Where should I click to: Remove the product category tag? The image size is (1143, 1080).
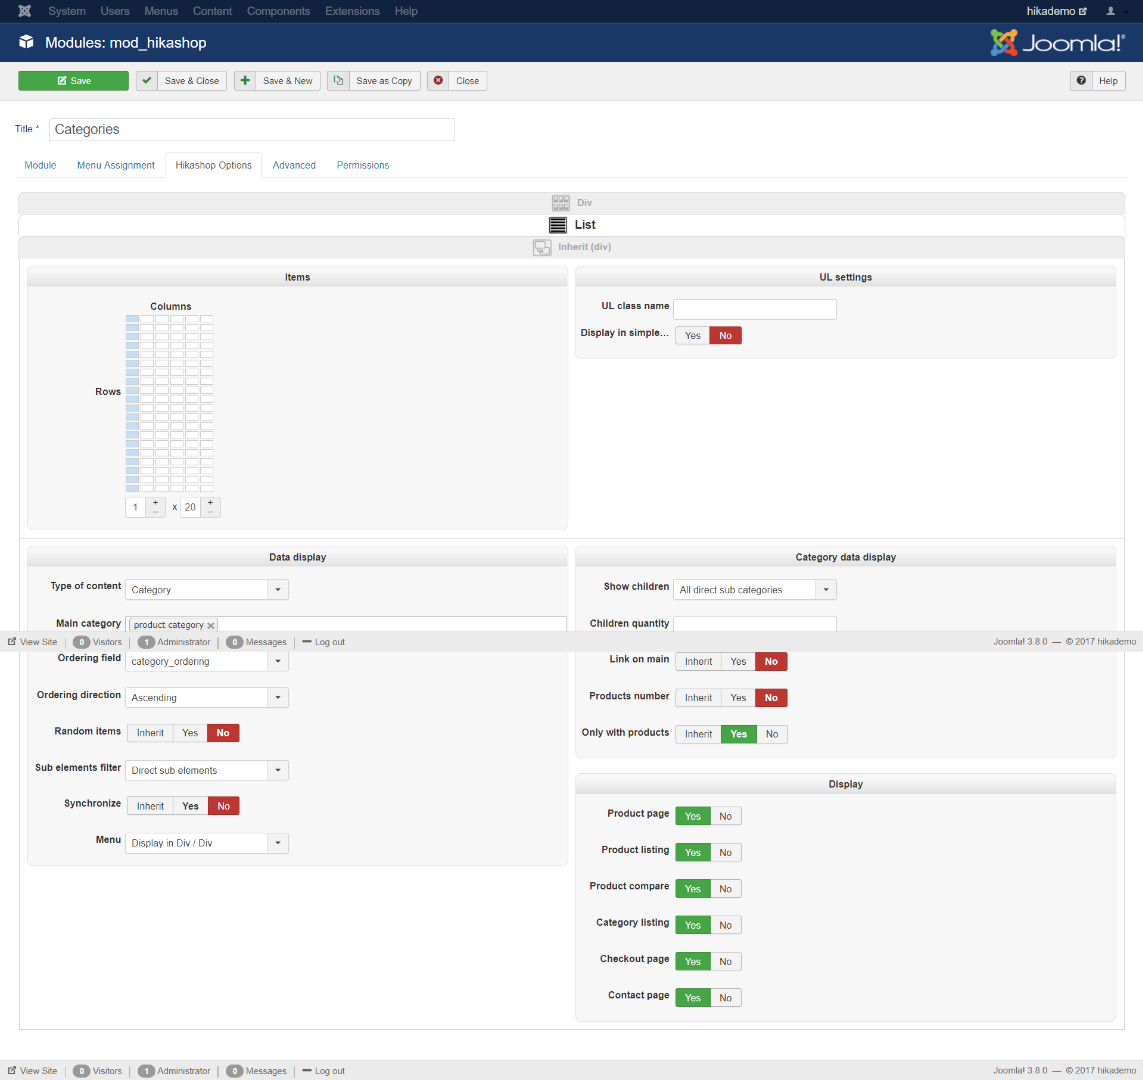pos(211,625)
